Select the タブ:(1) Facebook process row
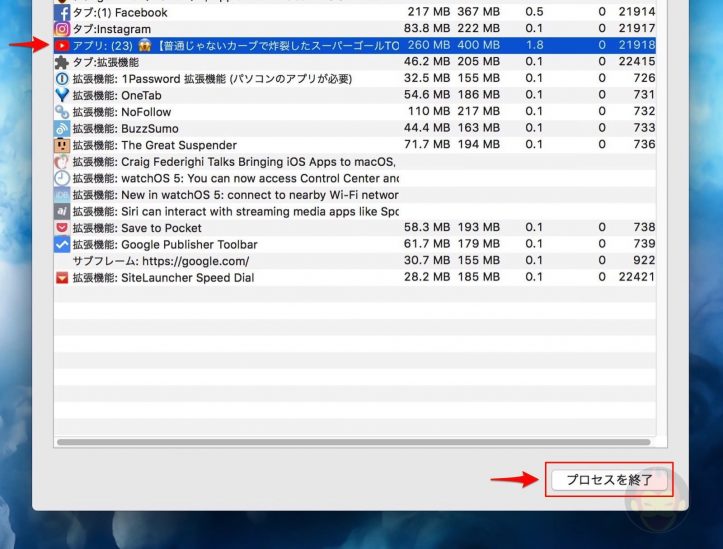Screen dimensions: 723x549 [355, 12]
